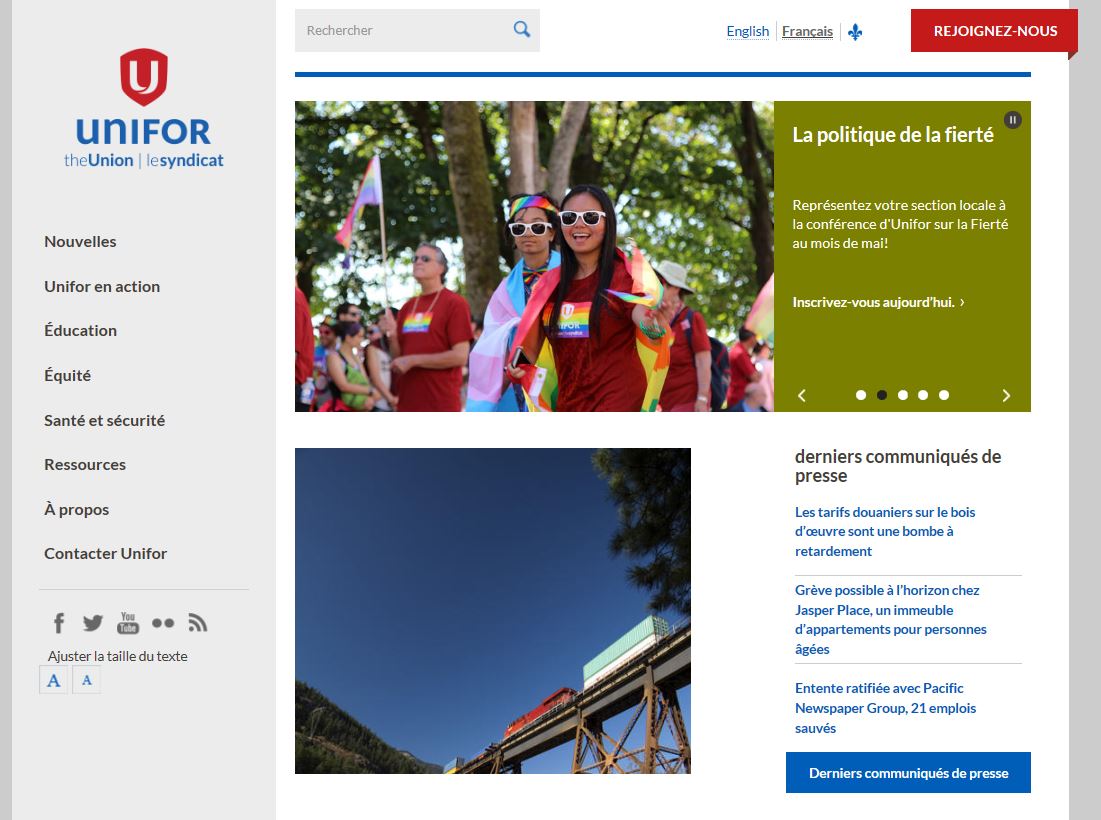Decrease text size with small A

[x=87, y=681]
